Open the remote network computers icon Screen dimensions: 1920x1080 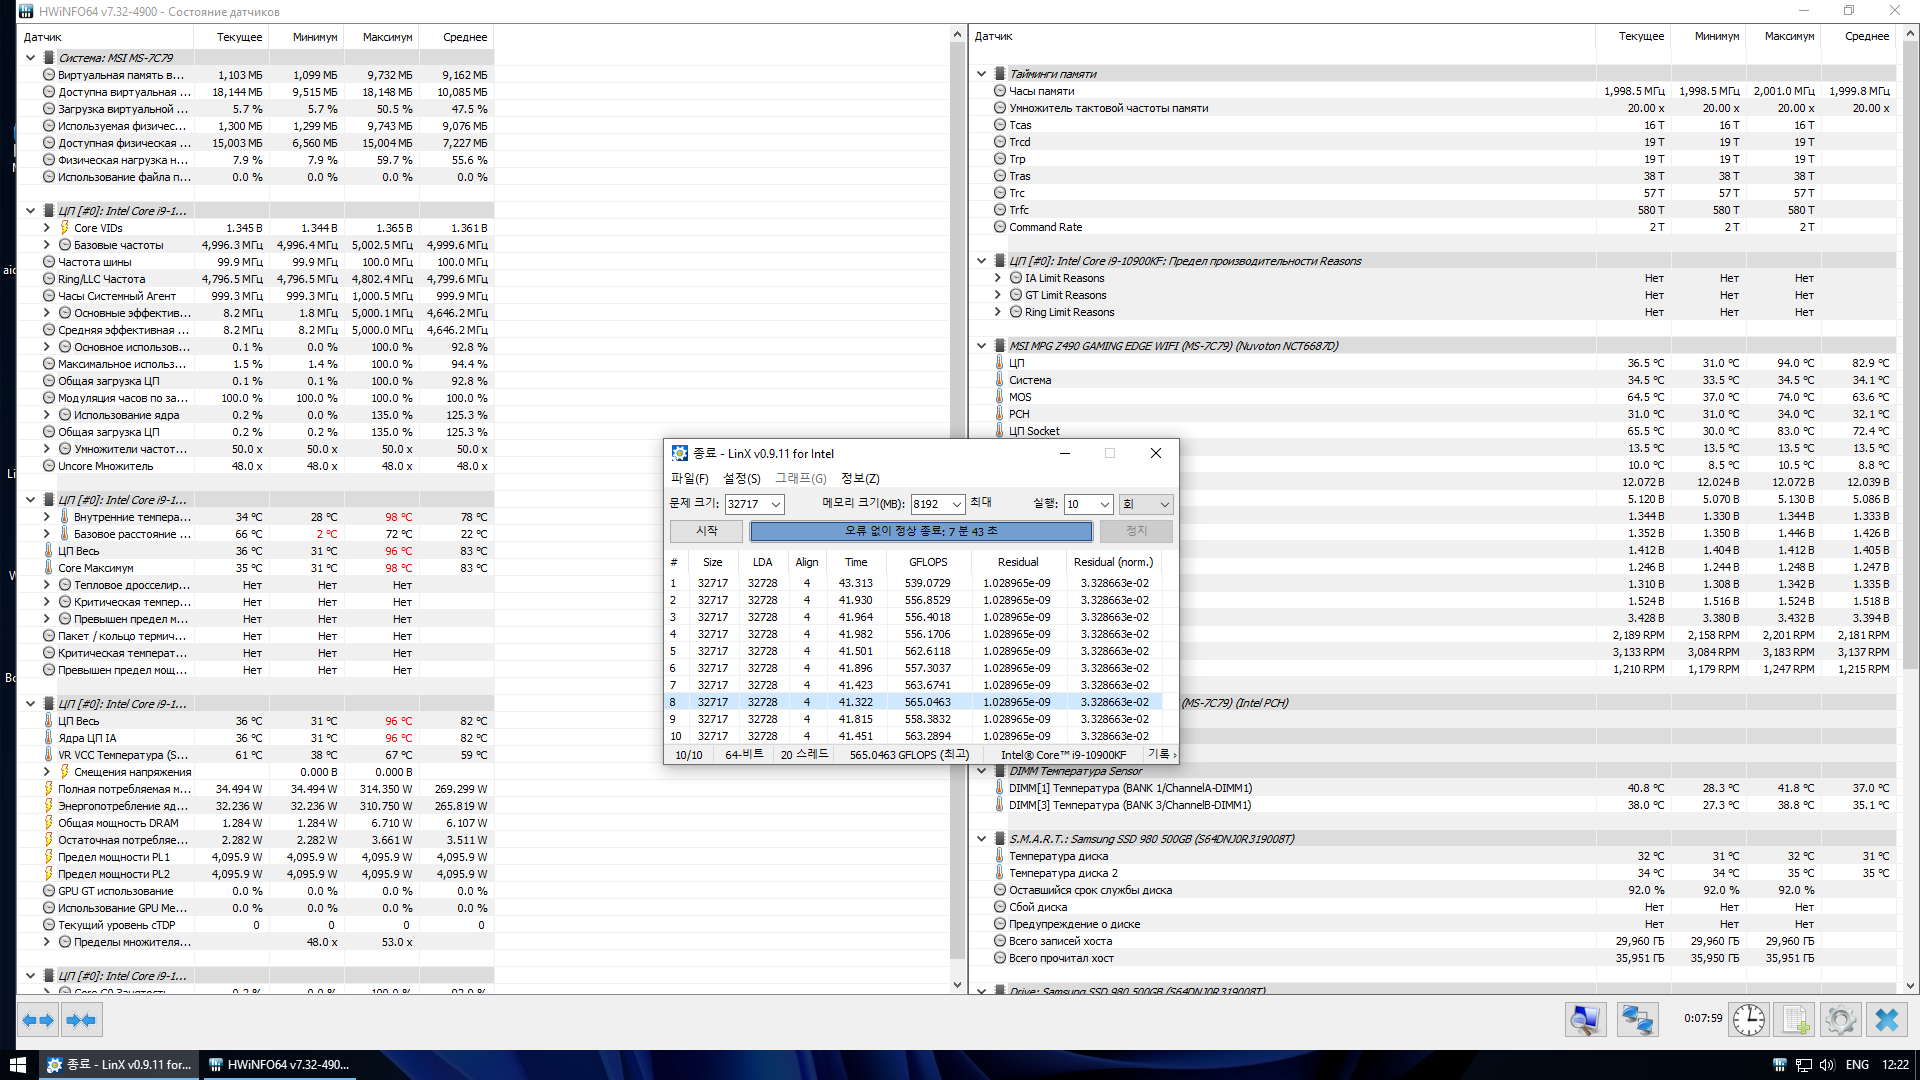point(1637,1020)
